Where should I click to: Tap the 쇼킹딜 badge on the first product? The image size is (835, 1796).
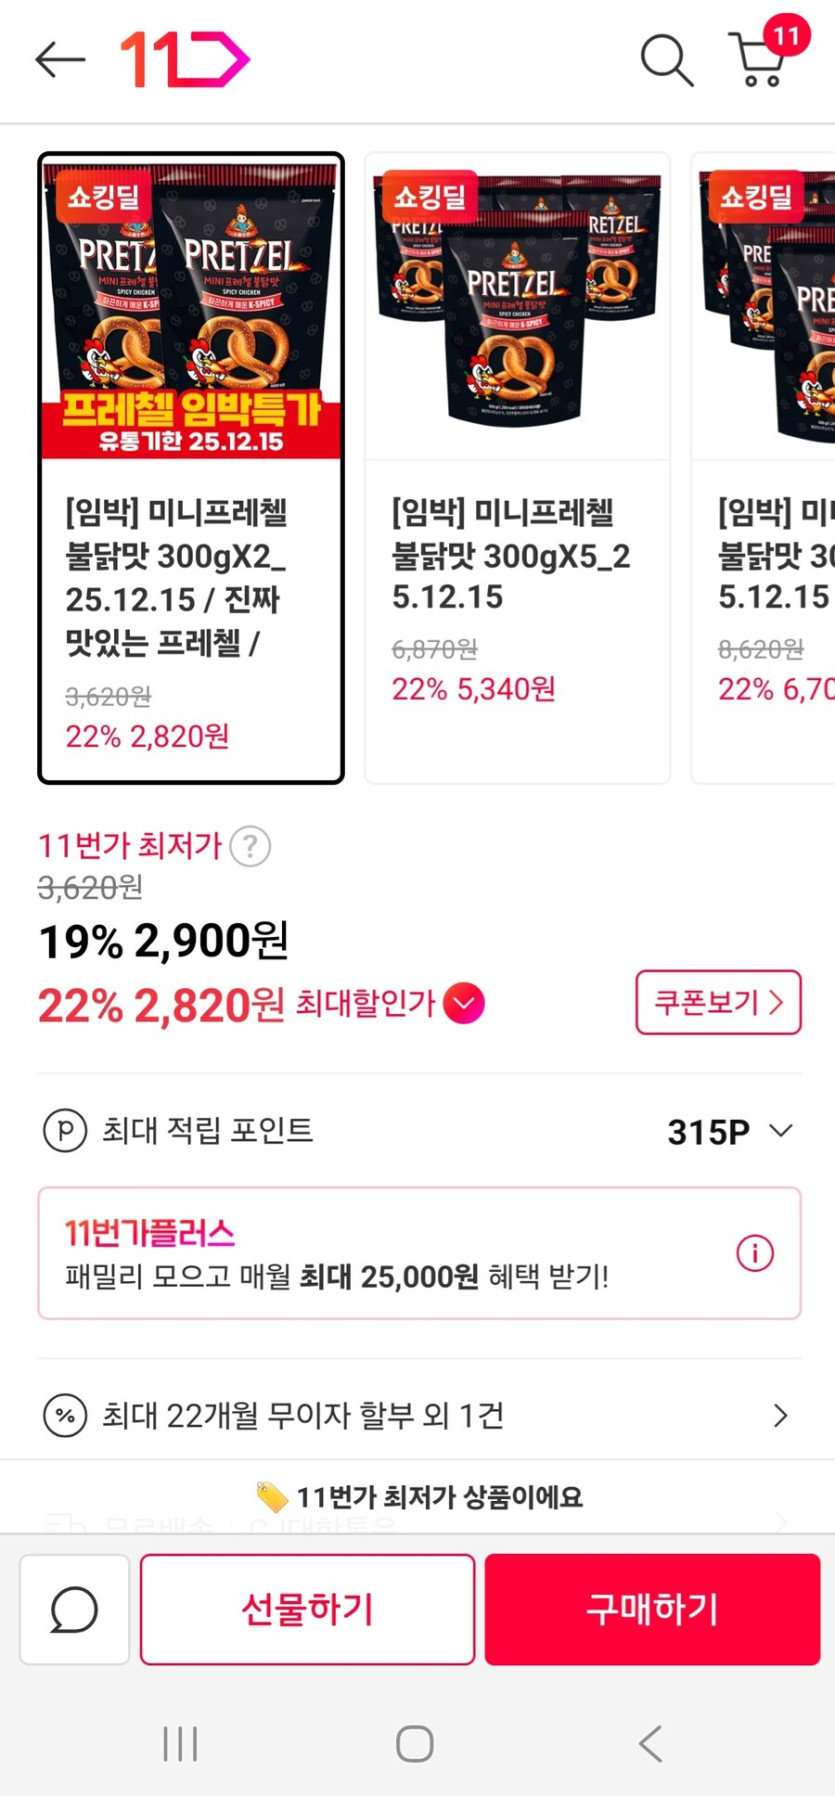[103, 196]
